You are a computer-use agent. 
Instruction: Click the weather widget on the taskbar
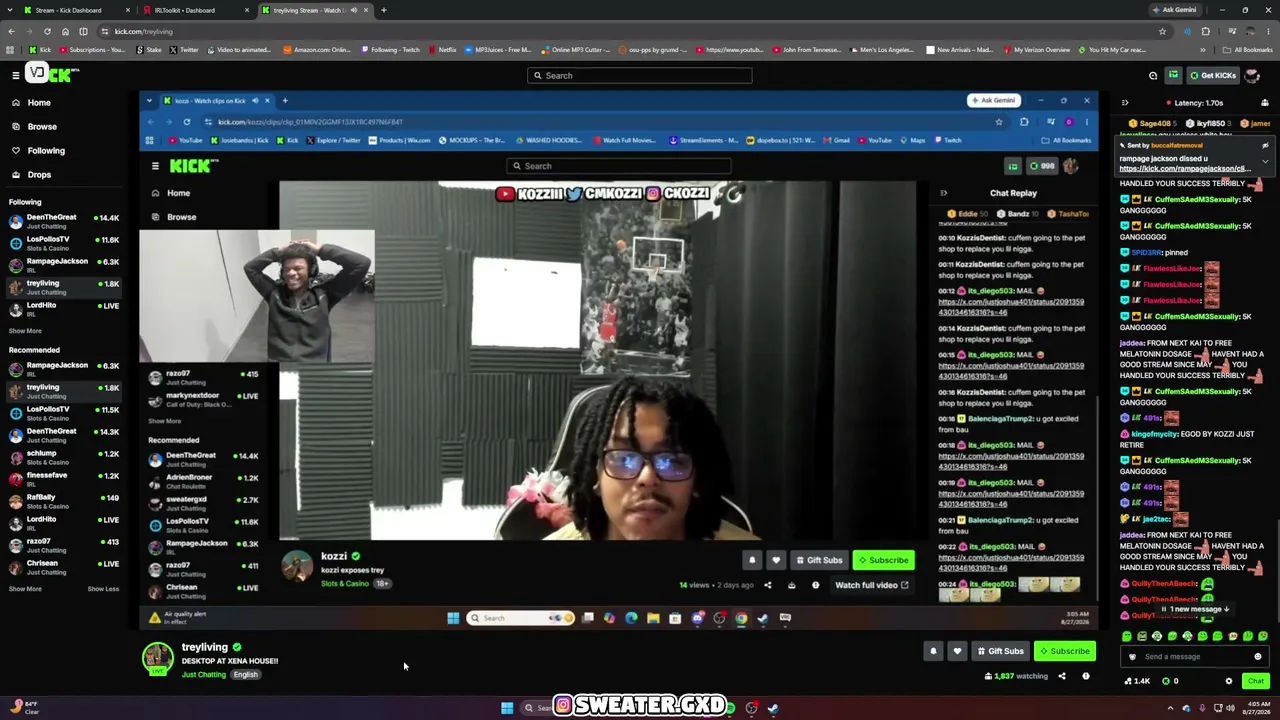point(23,708)
